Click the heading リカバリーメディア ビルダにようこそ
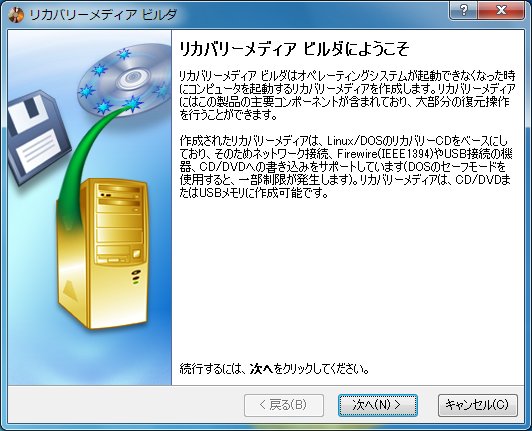This screenshot has height=431, width=532. [294, 49]
